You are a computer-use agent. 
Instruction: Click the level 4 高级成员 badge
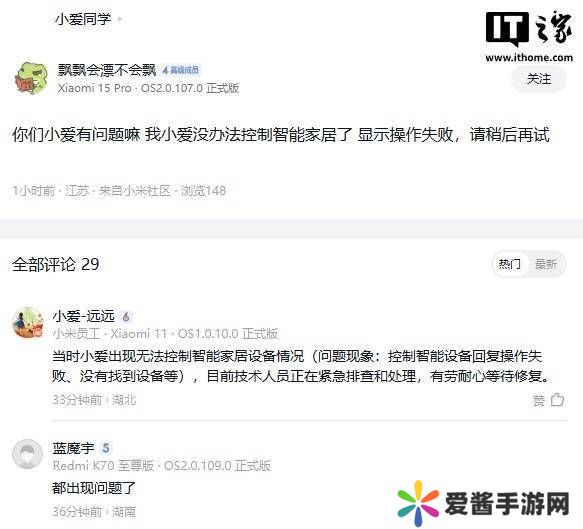(181, 70)
